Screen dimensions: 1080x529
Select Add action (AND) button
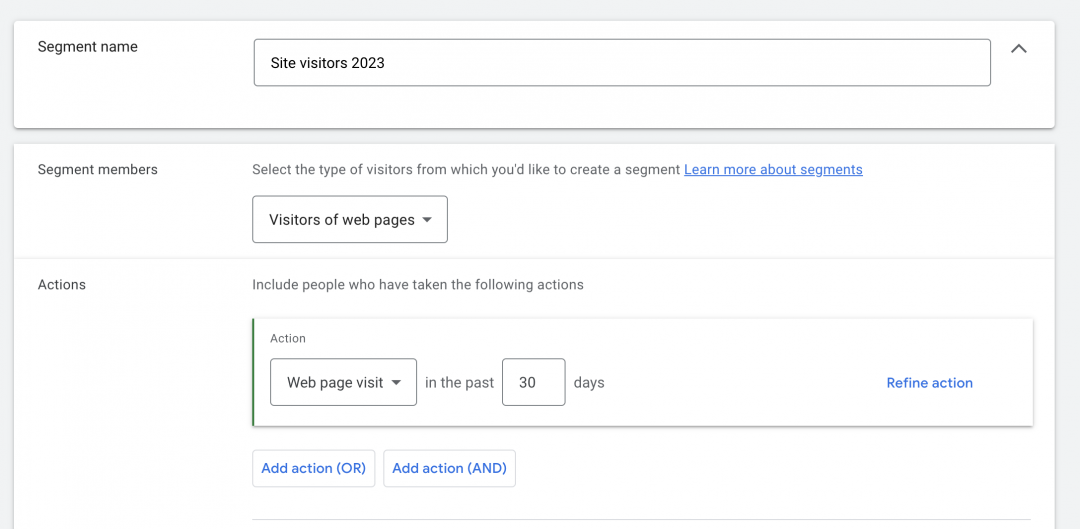click(449, 468)
